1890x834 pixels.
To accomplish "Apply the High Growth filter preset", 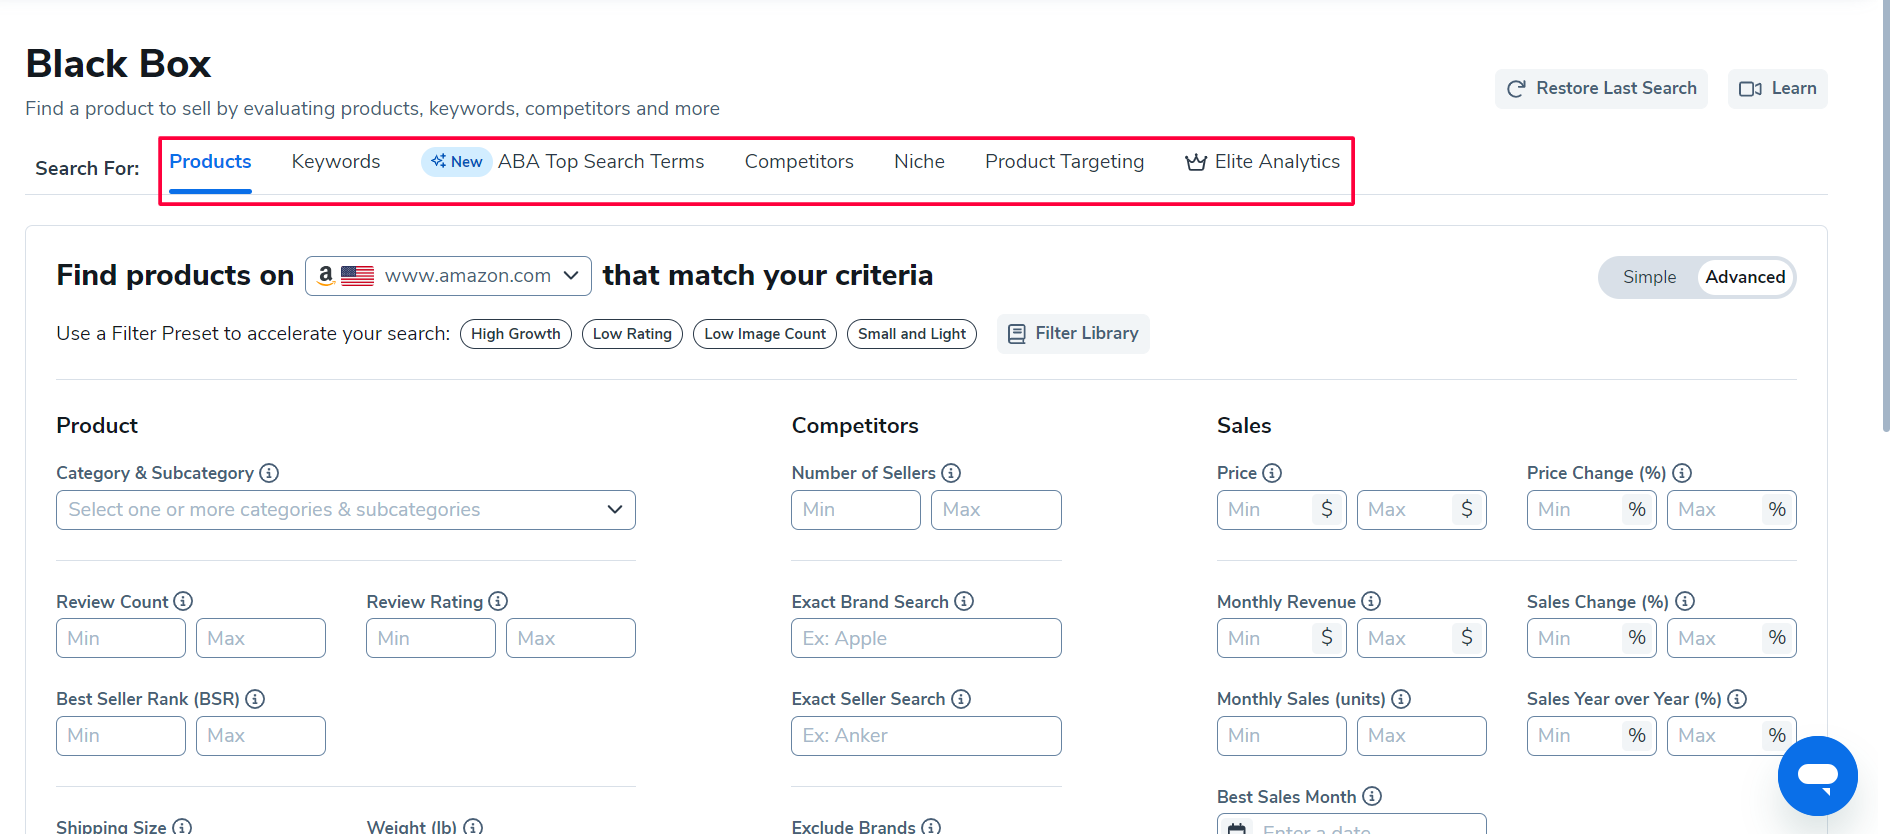I will coord(515,334).
